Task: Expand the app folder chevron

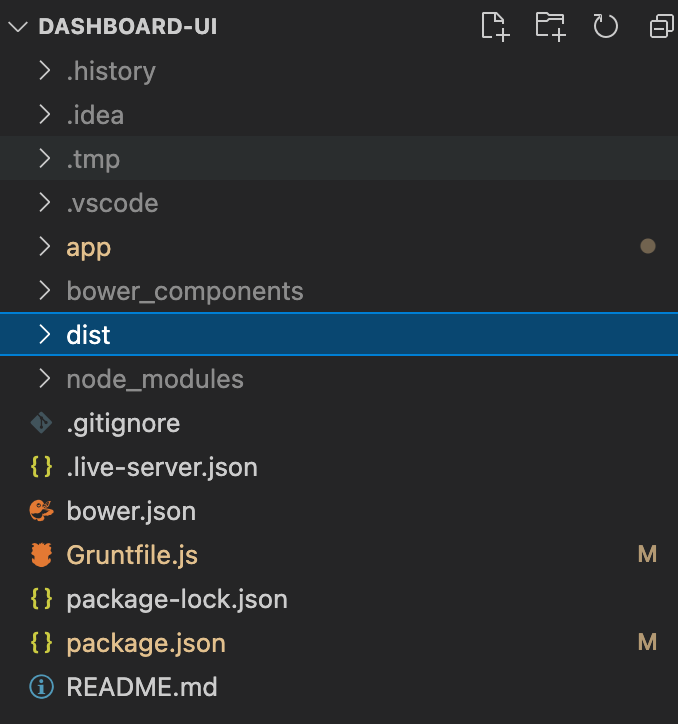Action: [x=44, y=247]
